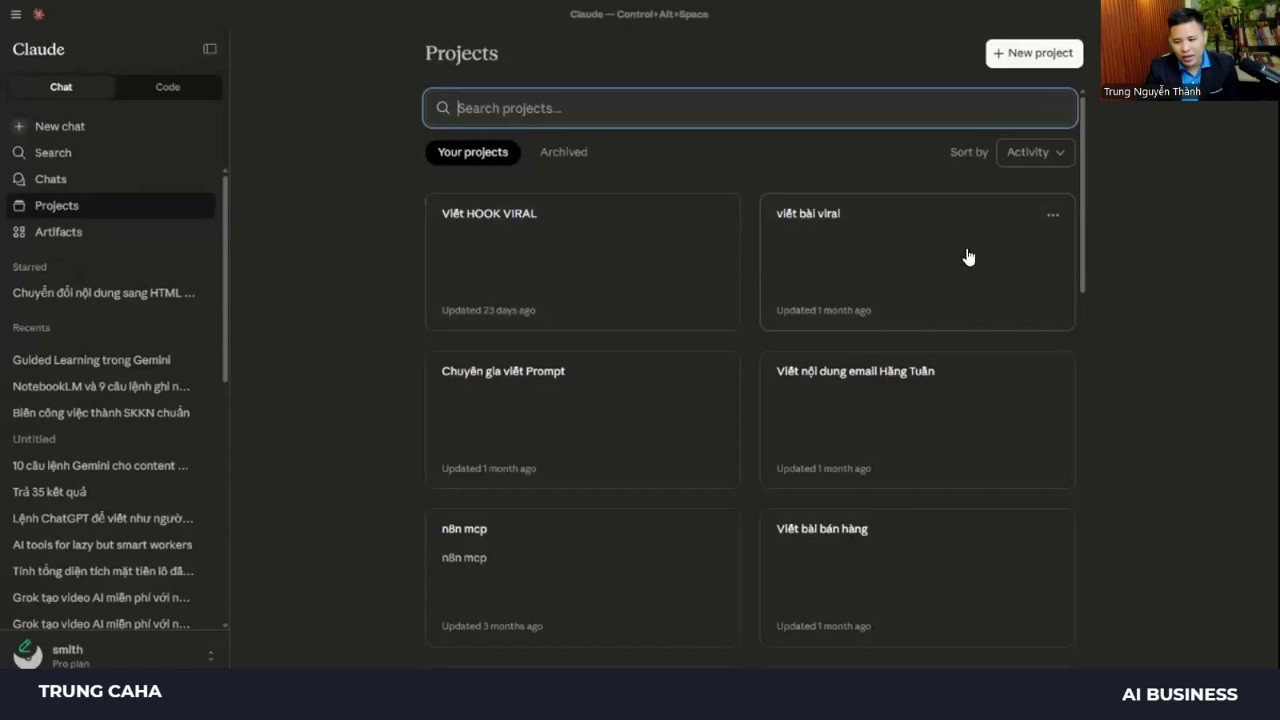Click the Projects page heading
The image size is (1280, 720).
[x=461, y=53]
